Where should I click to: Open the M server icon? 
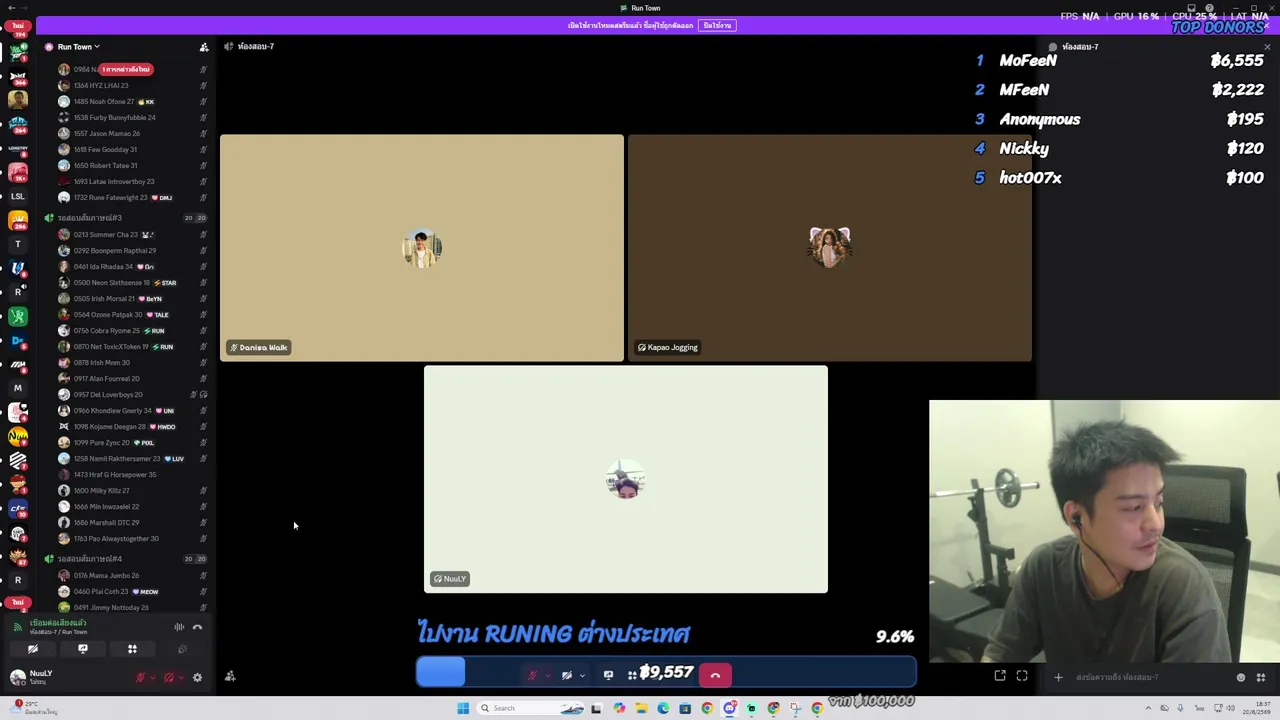coord(17,388)
